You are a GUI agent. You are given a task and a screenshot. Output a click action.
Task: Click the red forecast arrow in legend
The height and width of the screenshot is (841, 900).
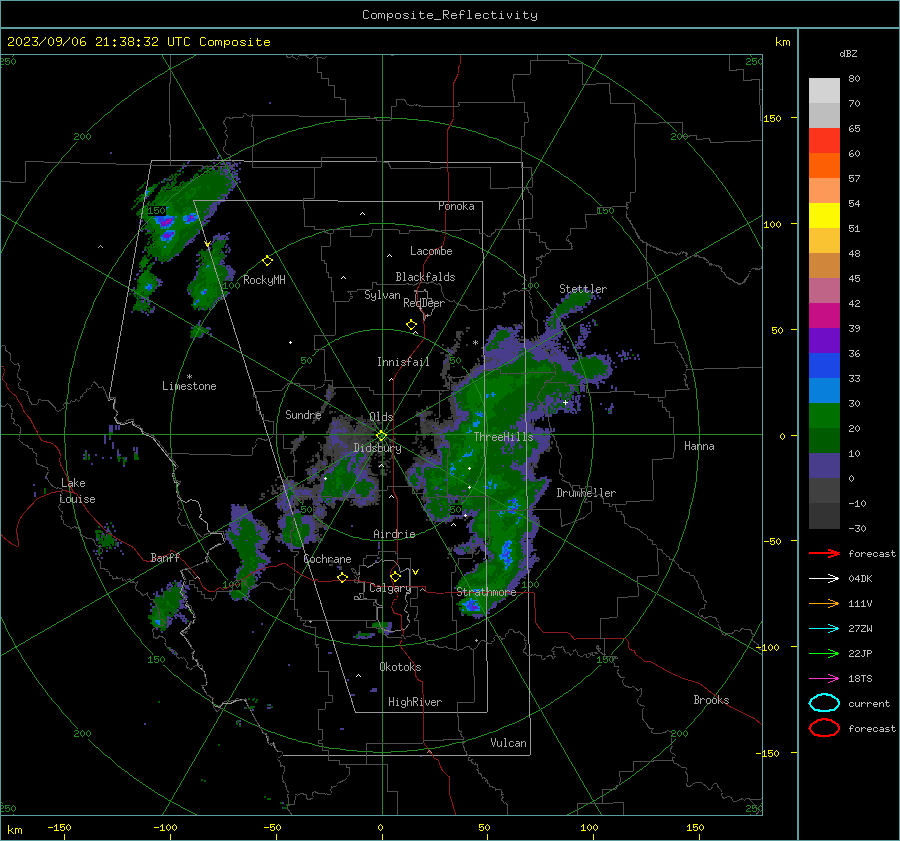click(824, 553)
